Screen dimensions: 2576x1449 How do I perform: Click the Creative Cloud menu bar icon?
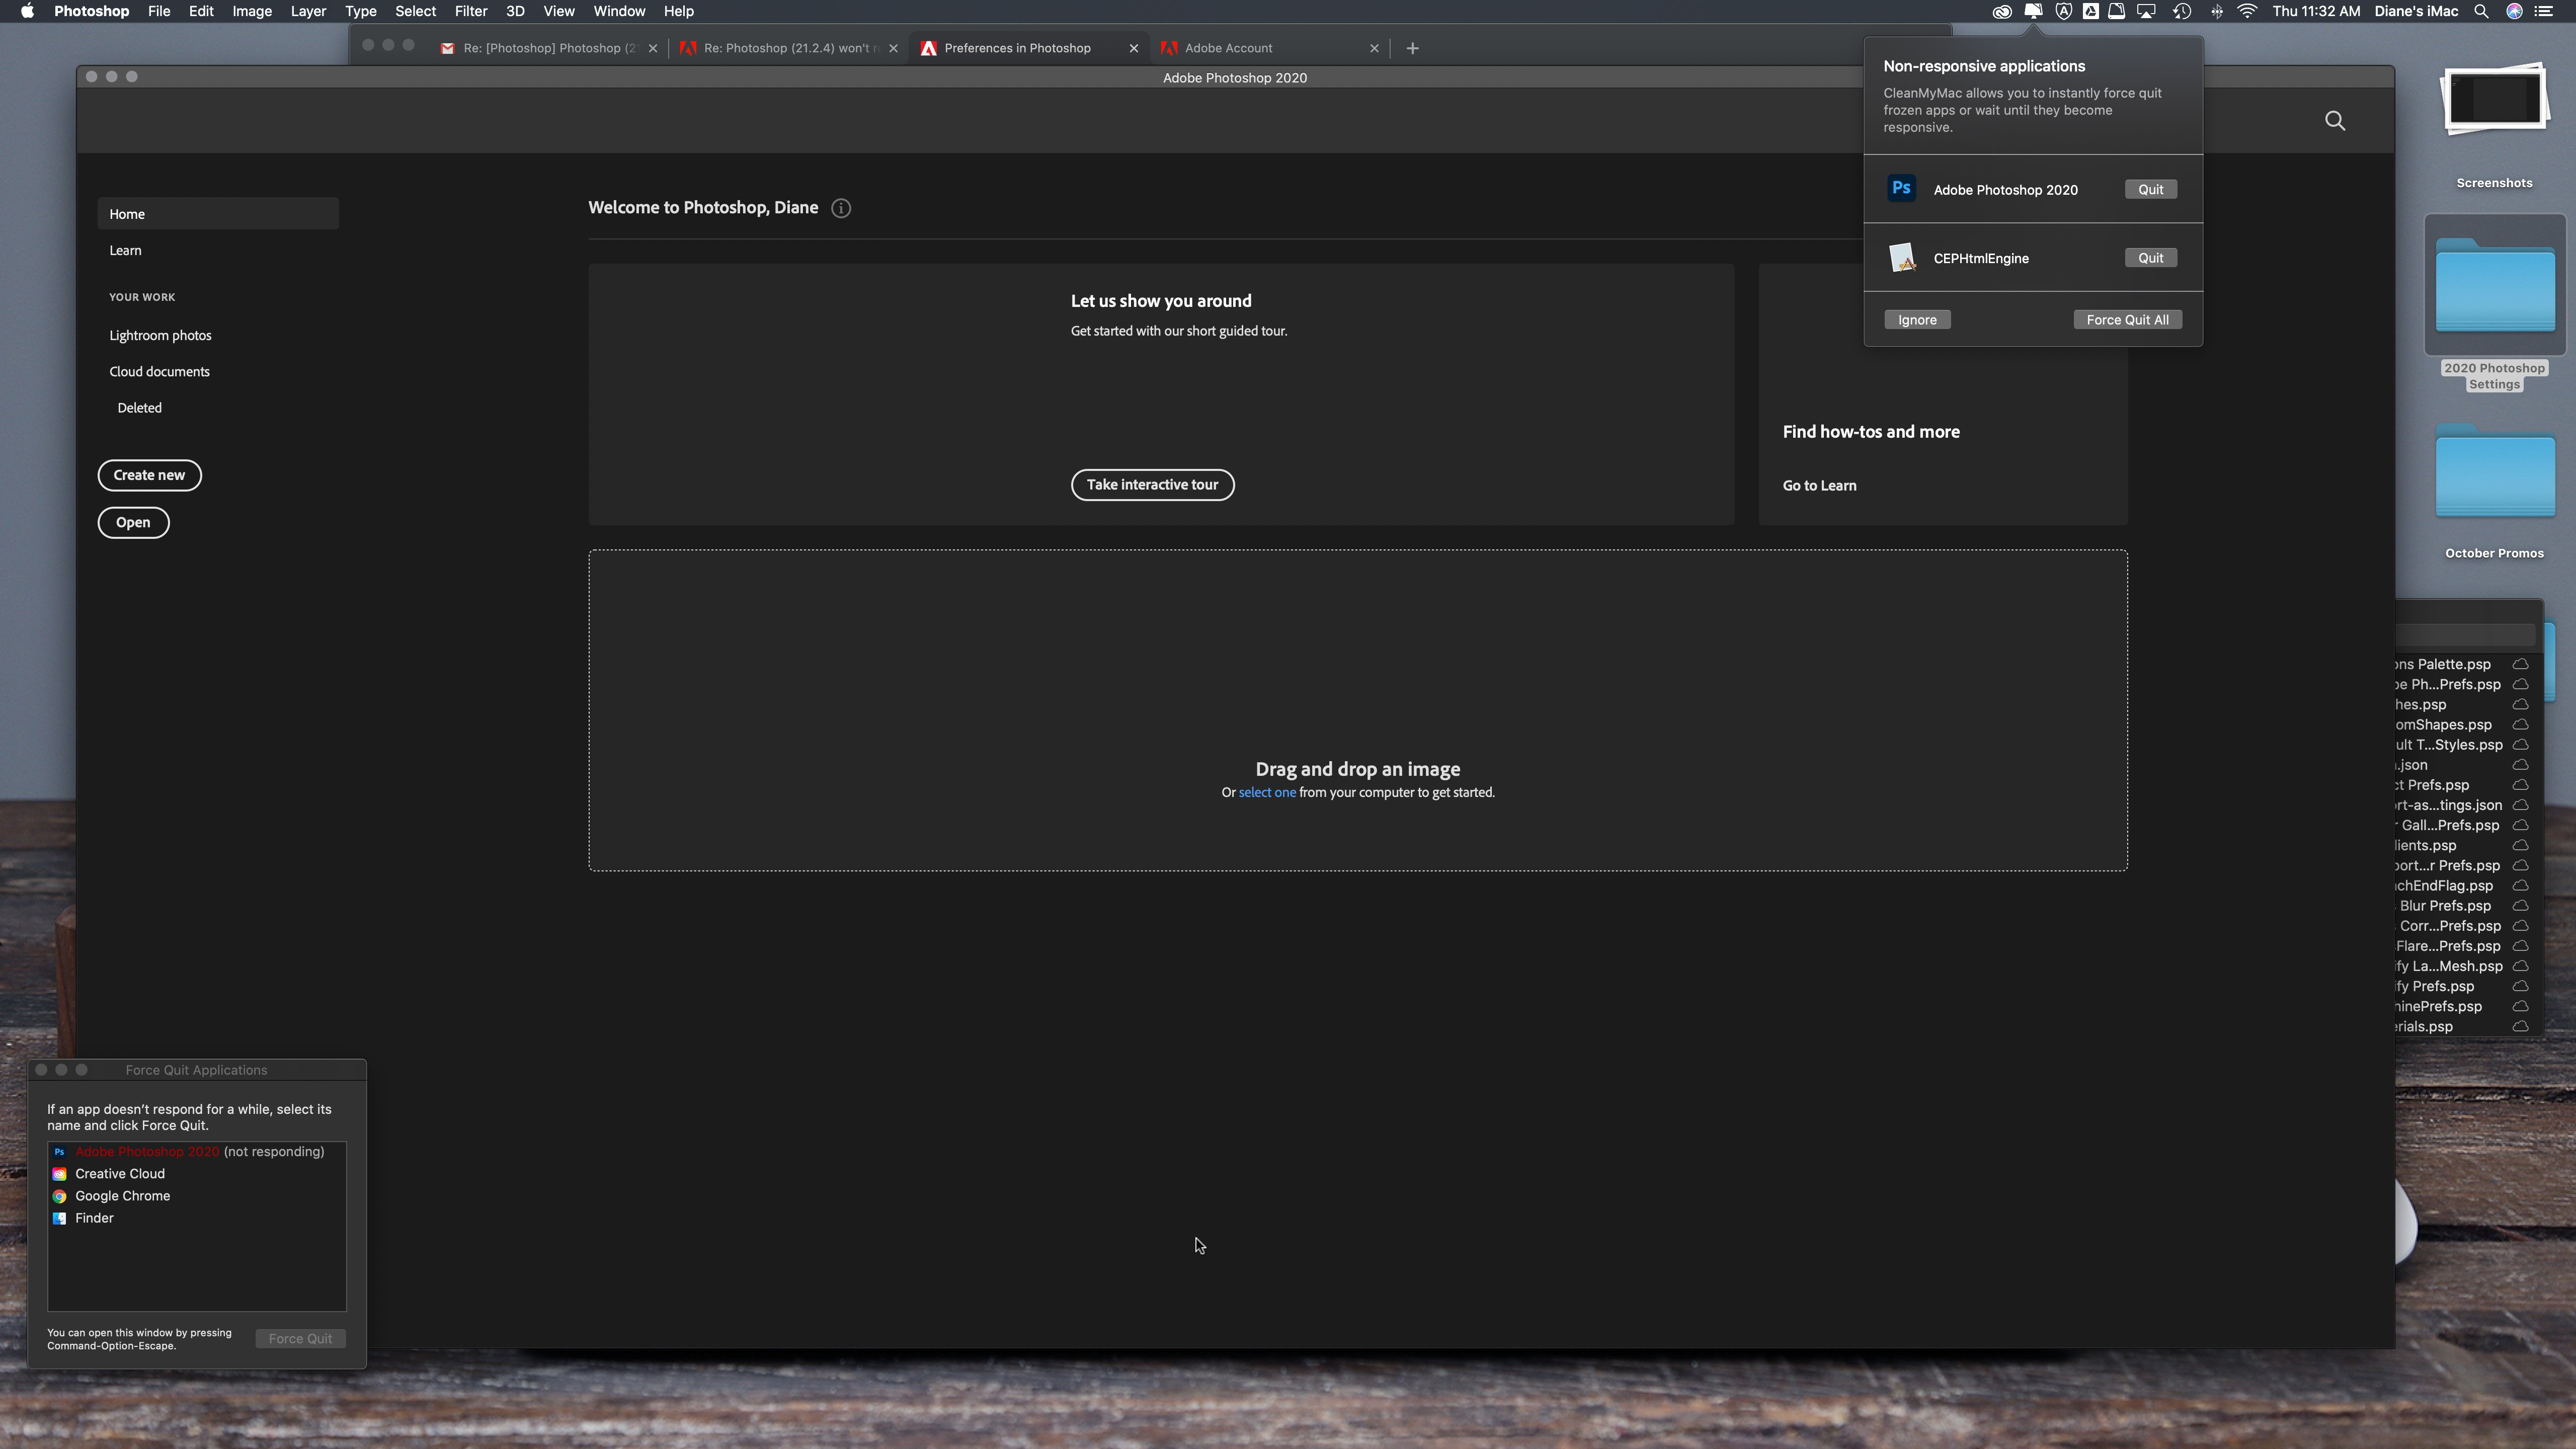2001,12
